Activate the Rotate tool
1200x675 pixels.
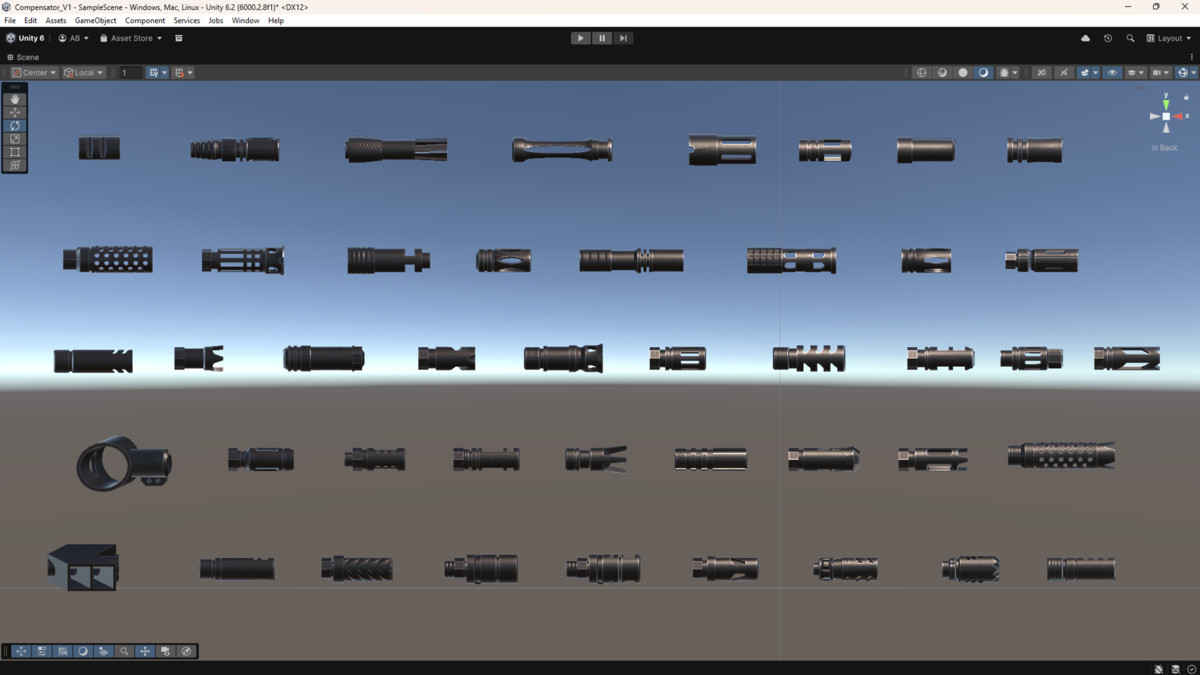[x=15, y=126]
